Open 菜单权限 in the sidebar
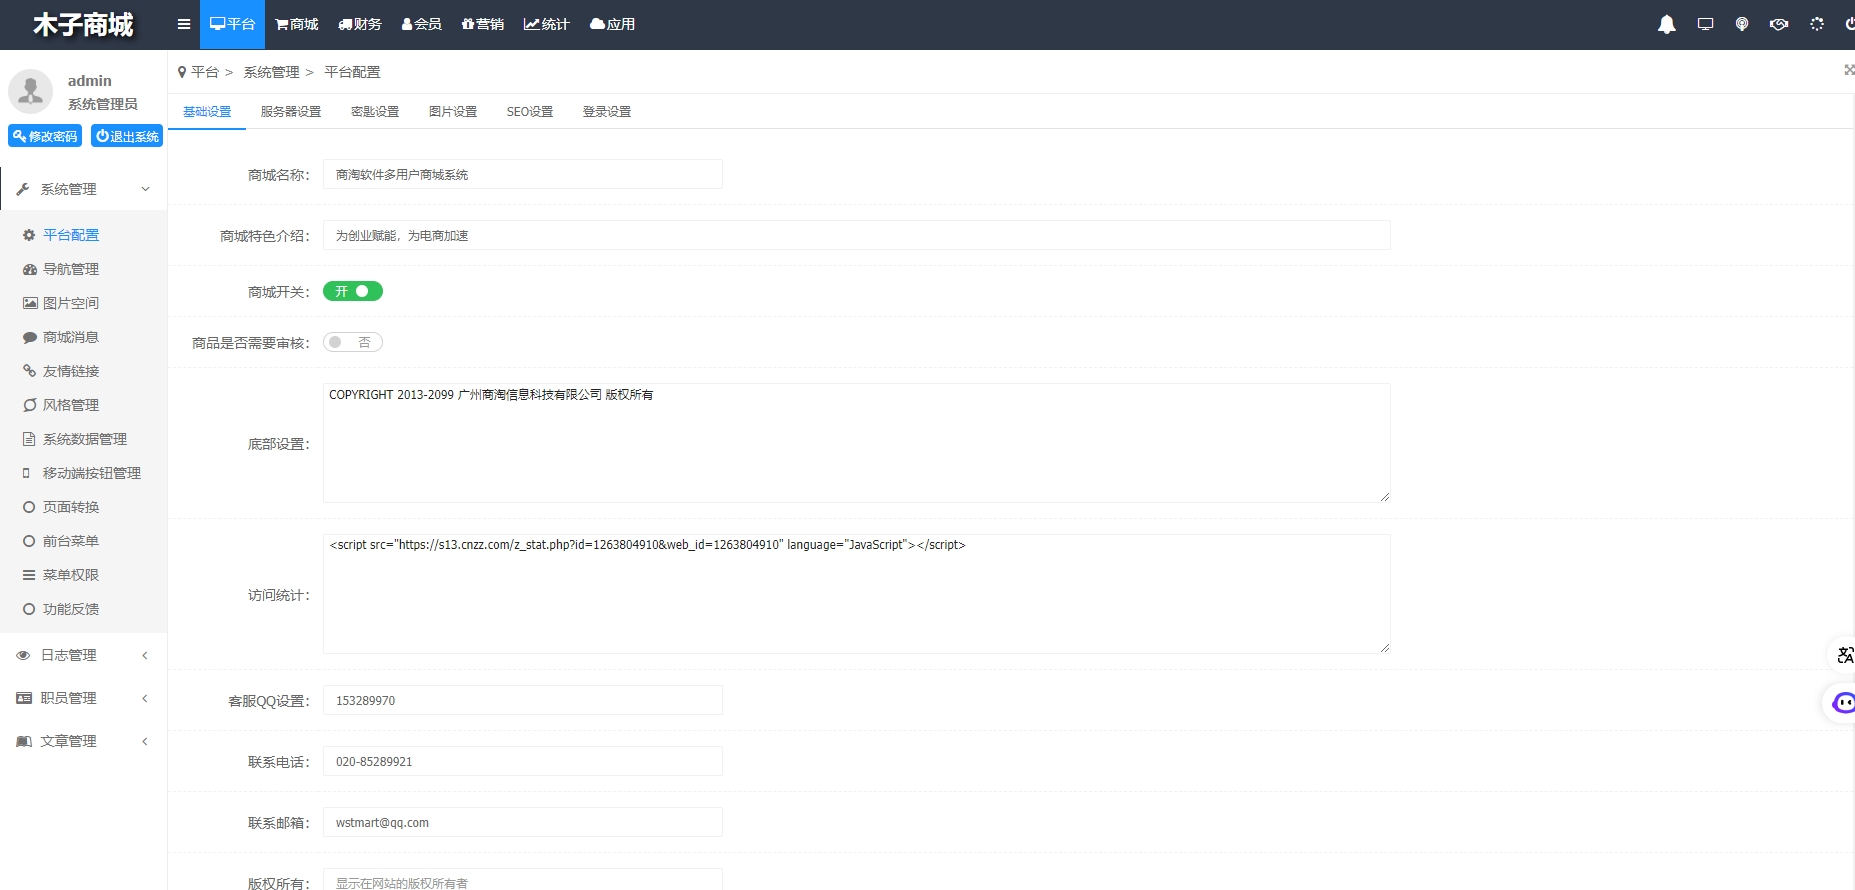Image resolution: width=1855 pixels, height=890 pixels. tap(71, 575)
